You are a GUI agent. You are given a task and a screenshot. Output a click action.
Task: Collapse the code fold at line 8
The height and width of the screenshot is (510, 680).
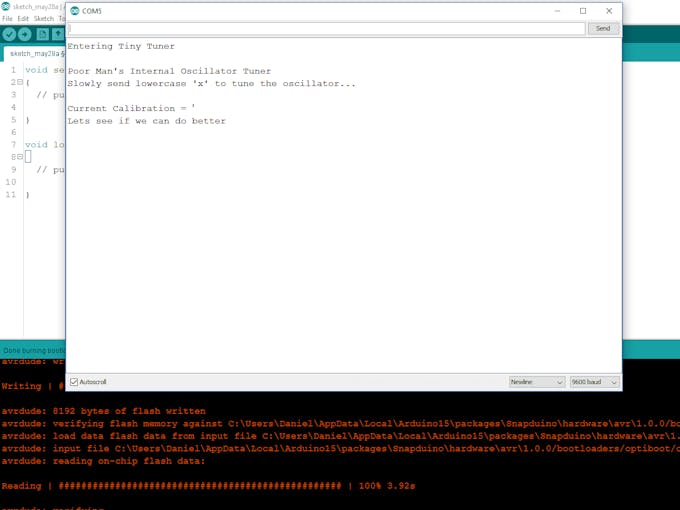pyautogui.click(x=20, y=157)
